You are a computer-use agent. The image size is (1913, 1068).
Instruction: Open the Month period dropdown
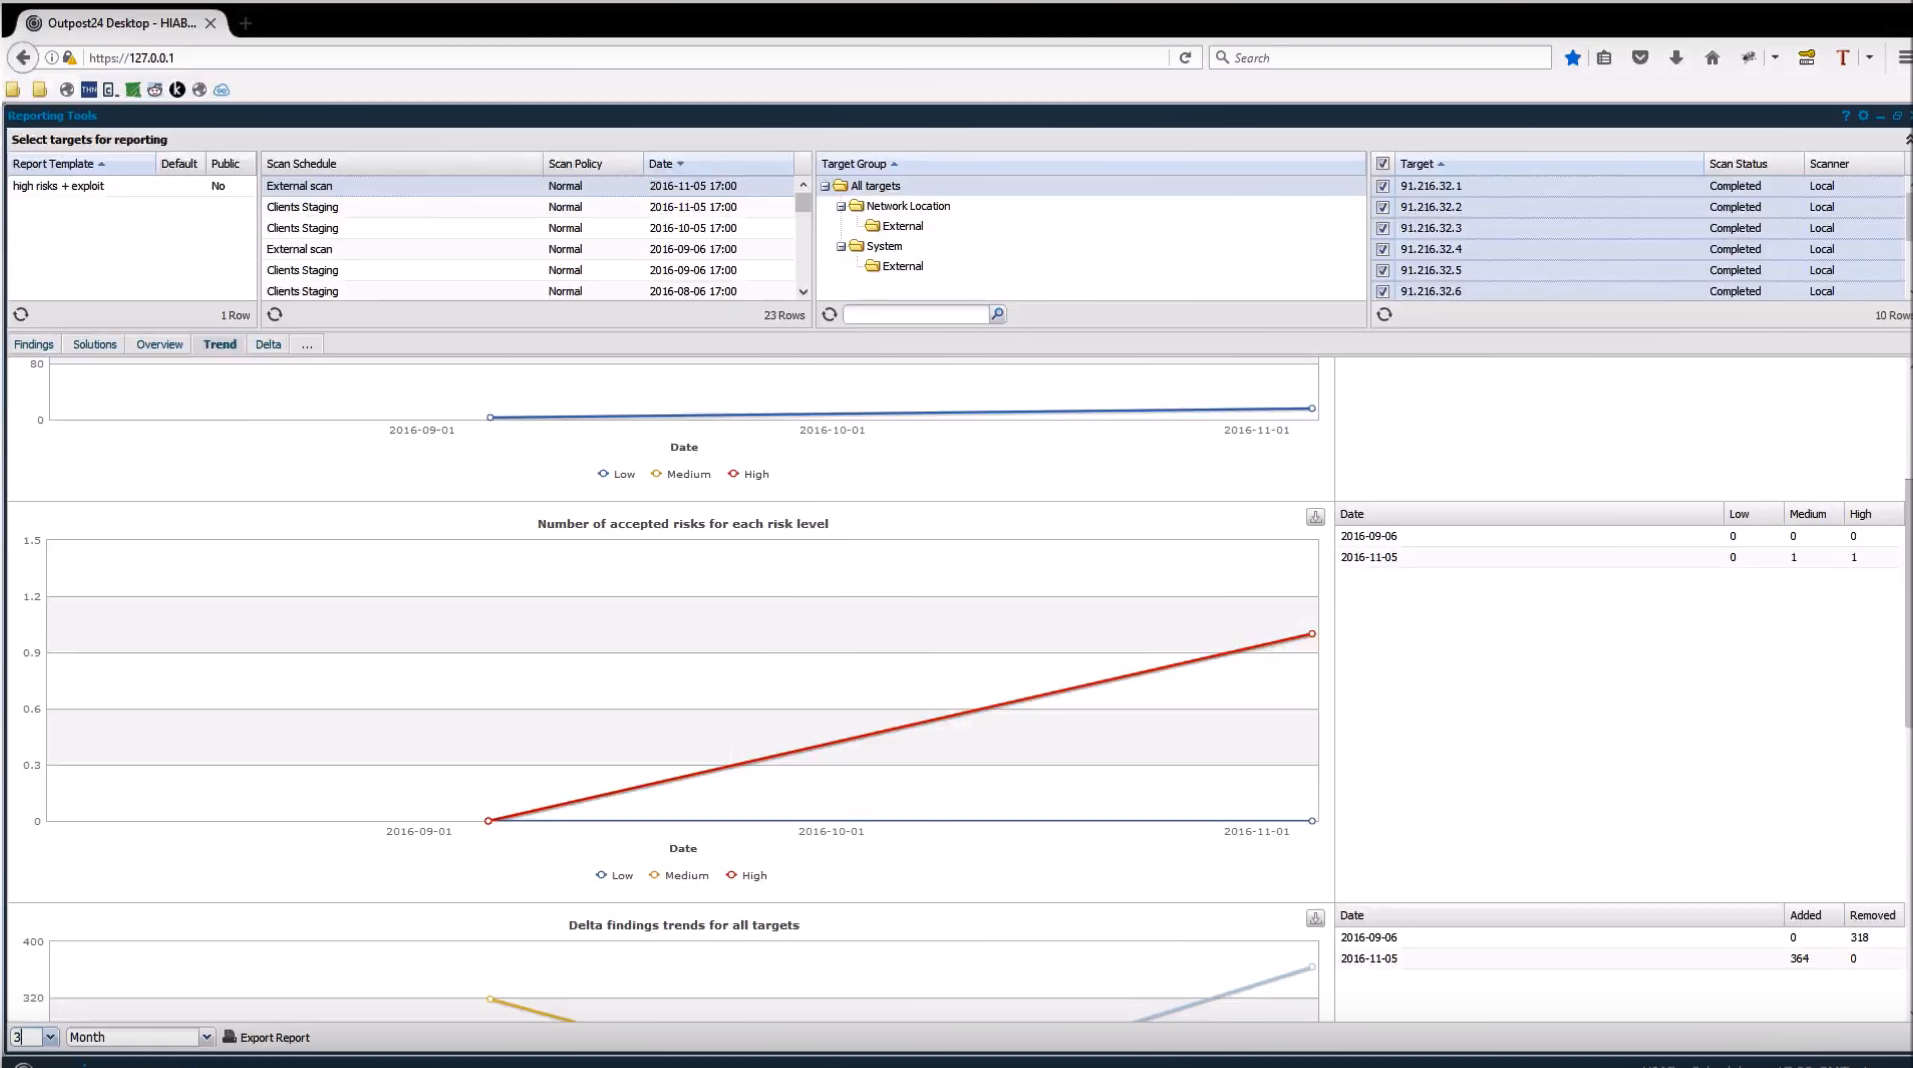point(205,1037)
